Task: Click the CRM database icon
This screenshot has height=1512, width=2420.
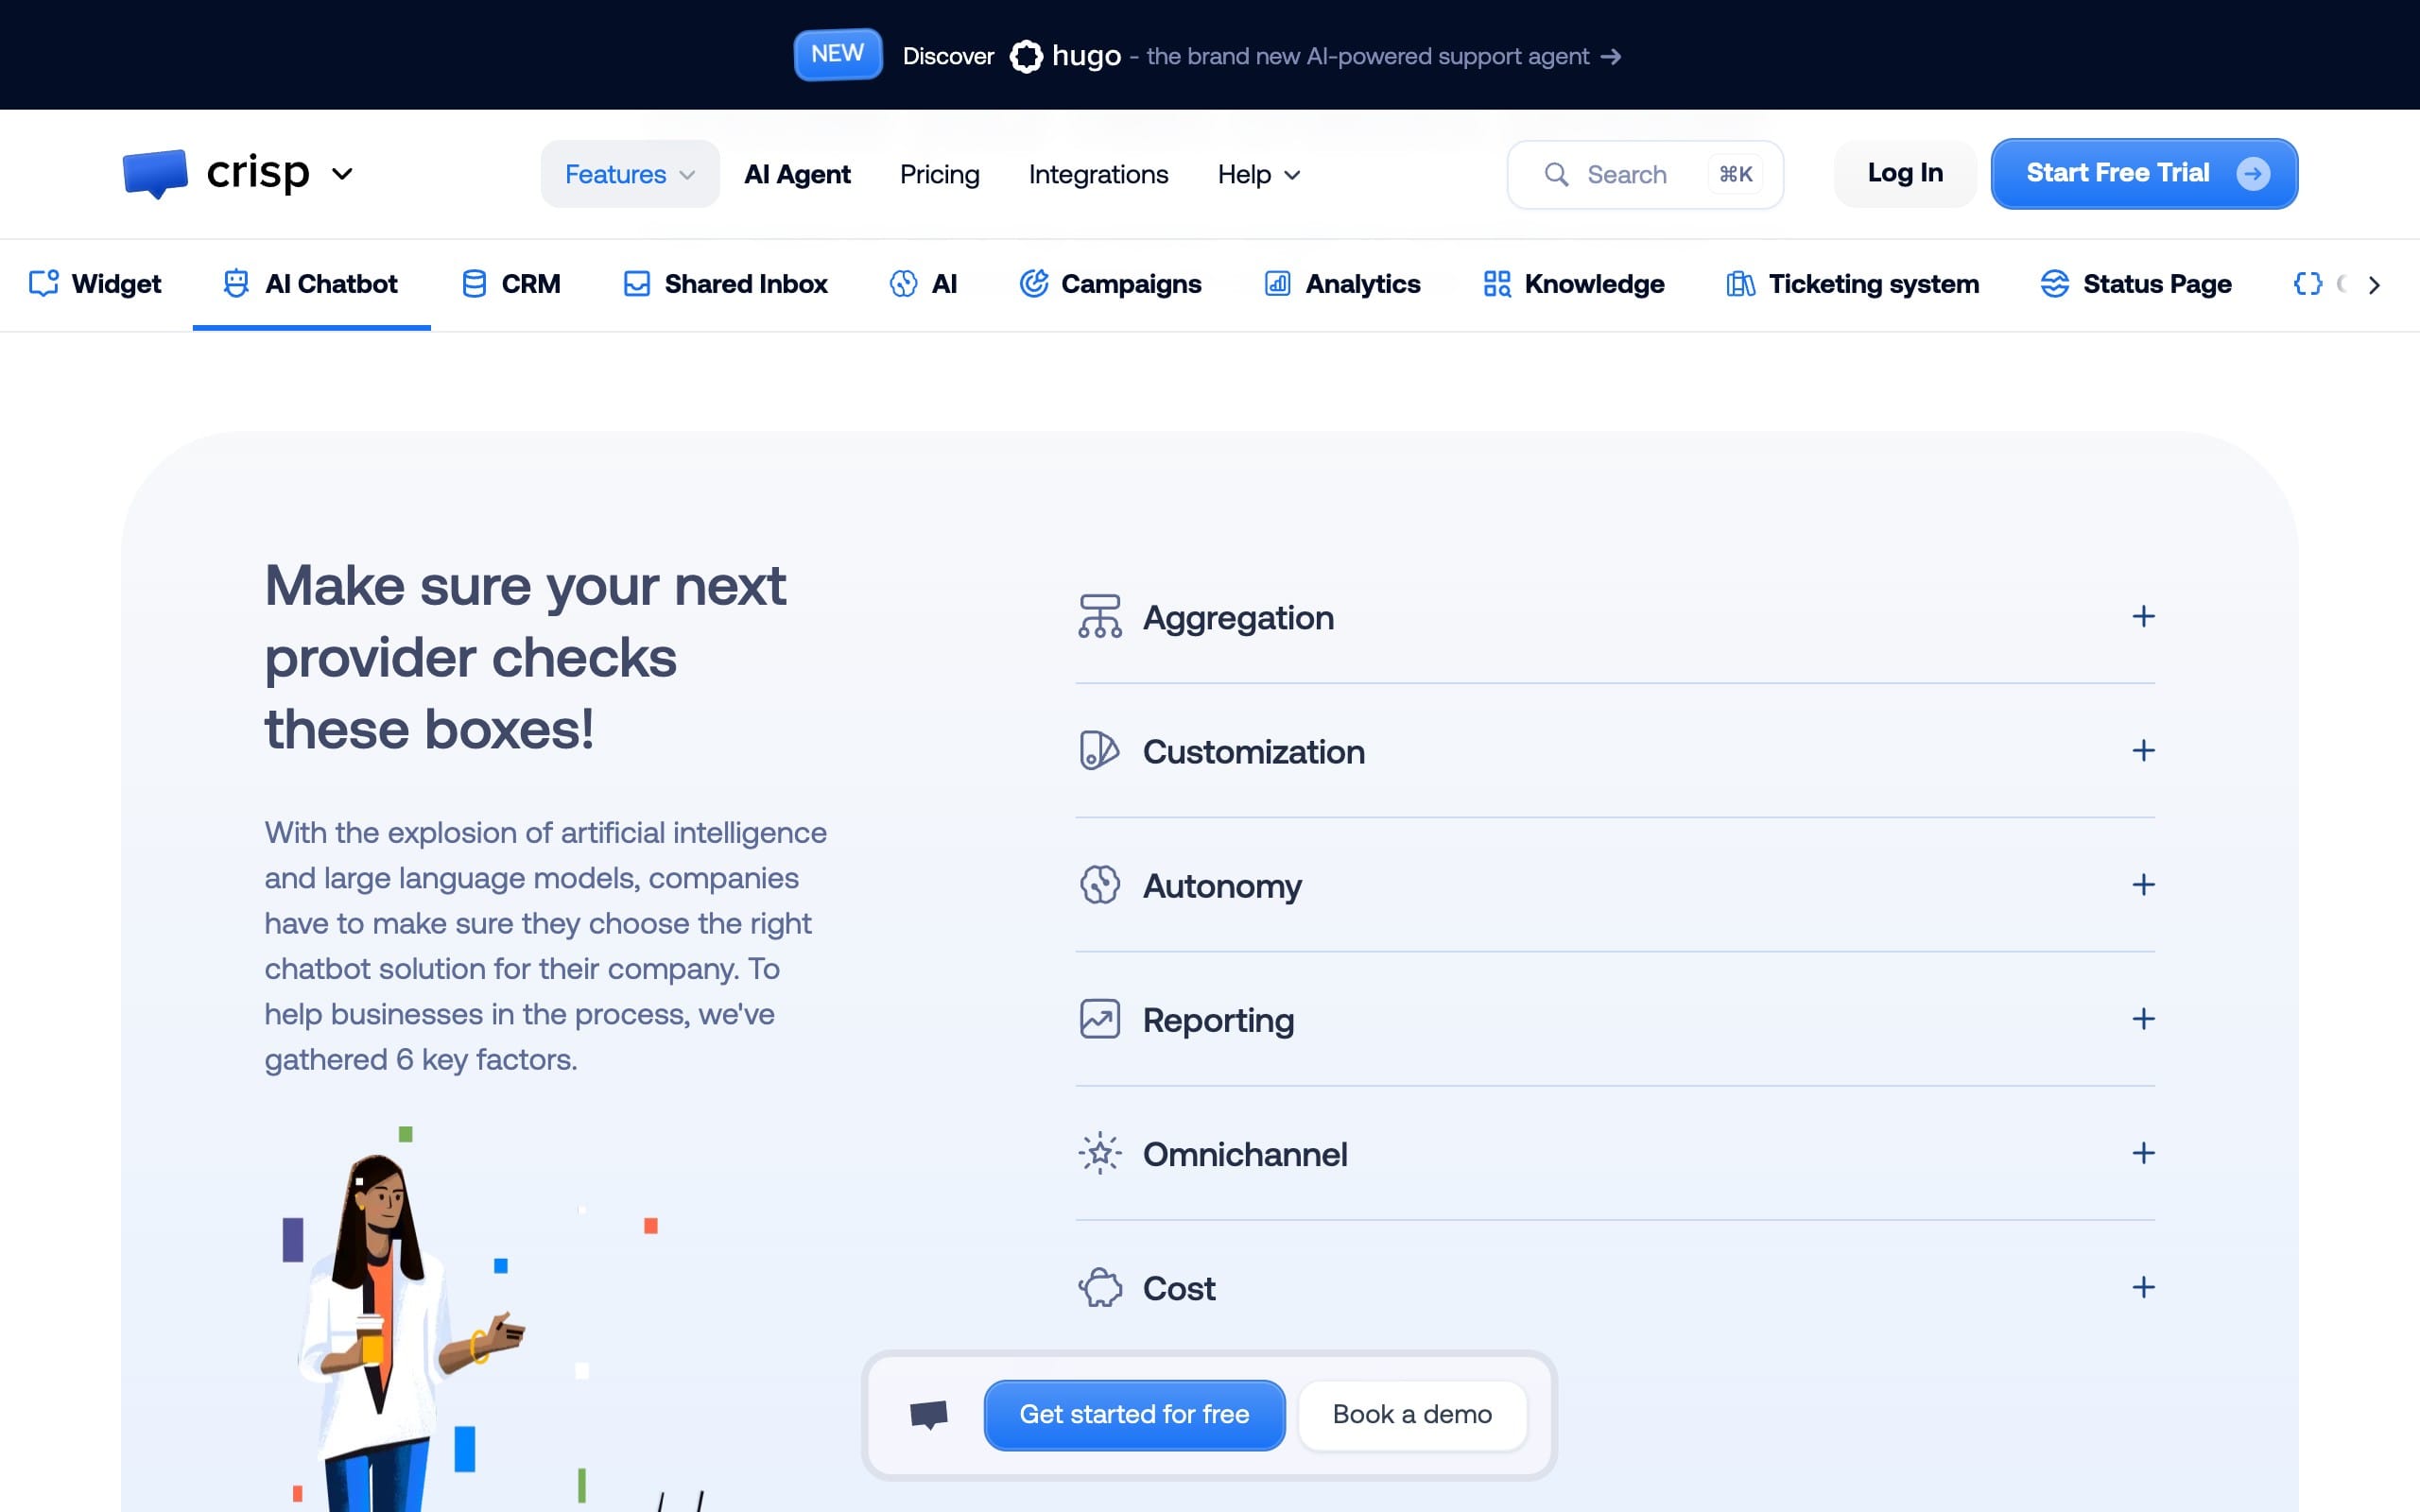Action: (x=474, y=284)
